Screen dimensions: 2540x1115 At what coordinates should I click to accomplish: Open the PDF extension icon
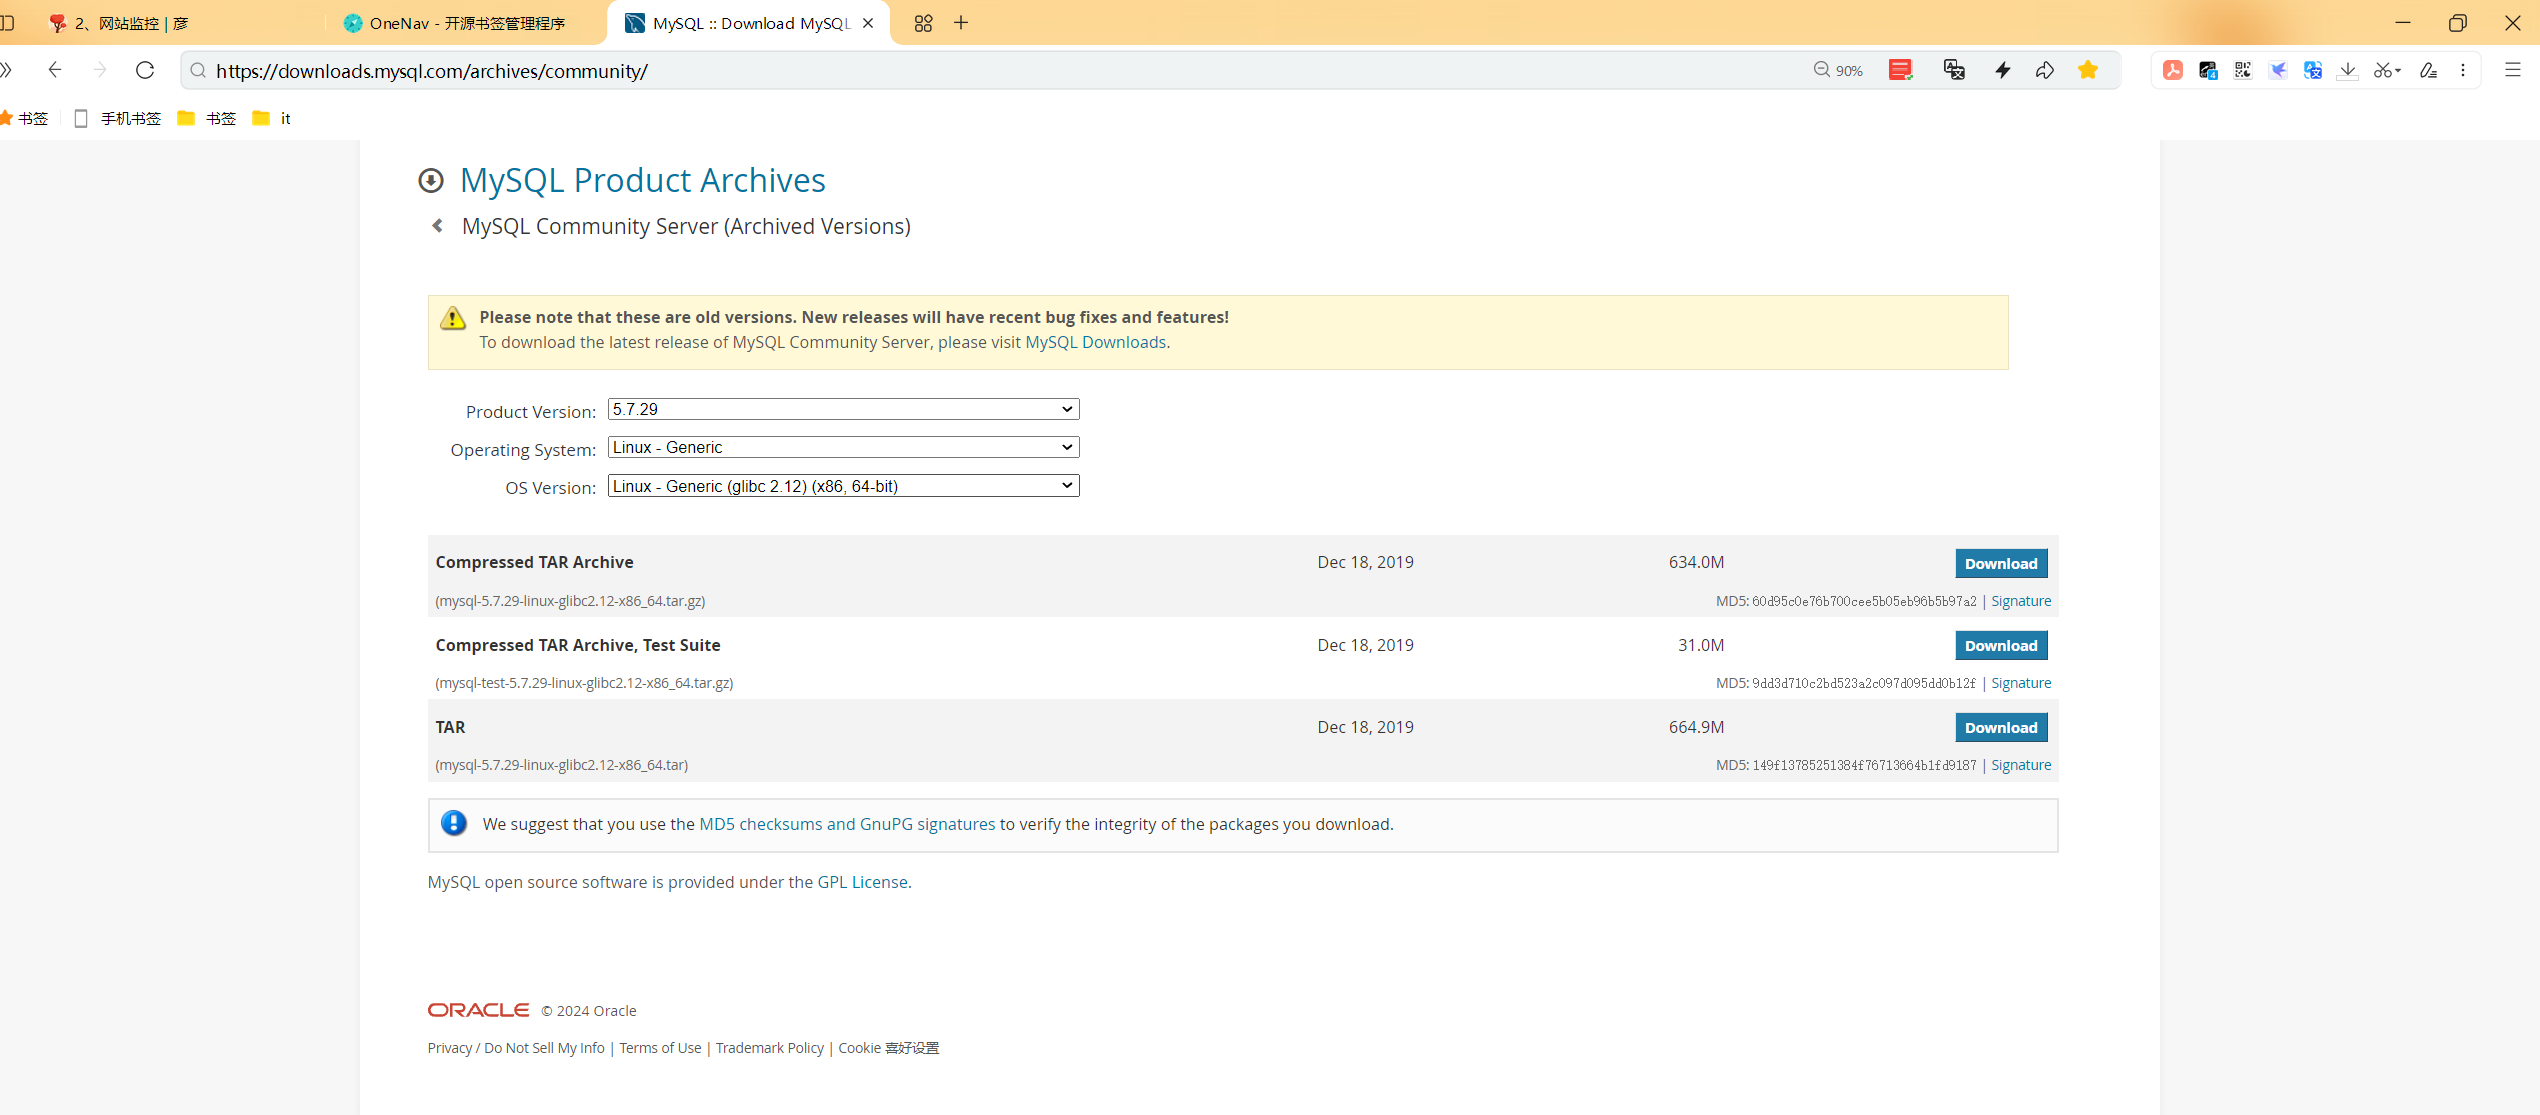tap(2173, 70)
